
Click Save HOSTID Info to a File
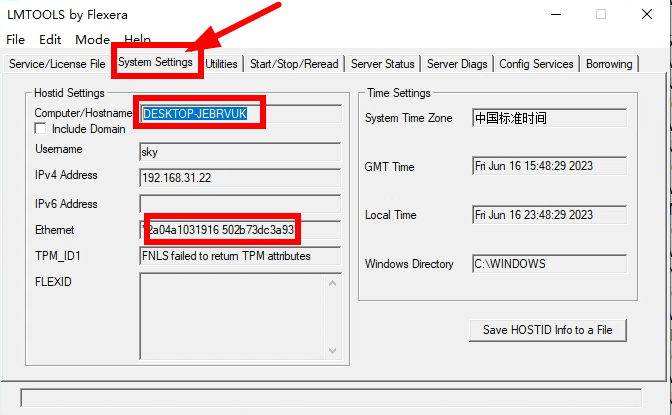click(548, 330)
